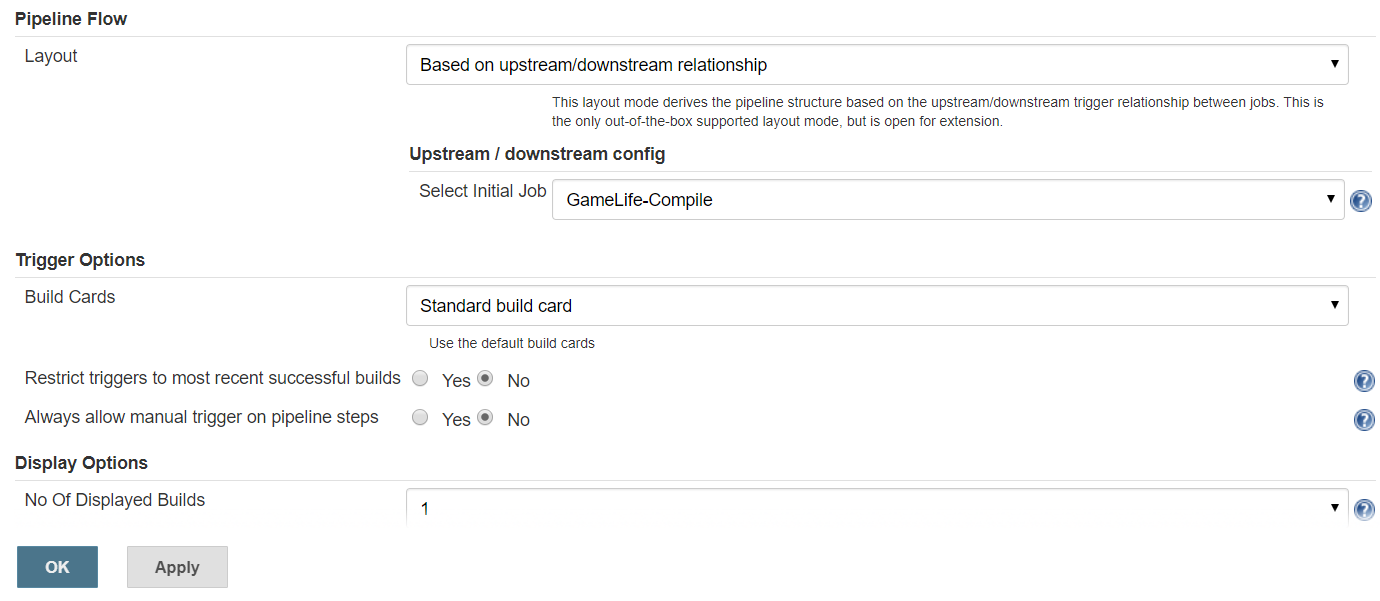Click the Trigger Options section heading

(x=80, y=260)
